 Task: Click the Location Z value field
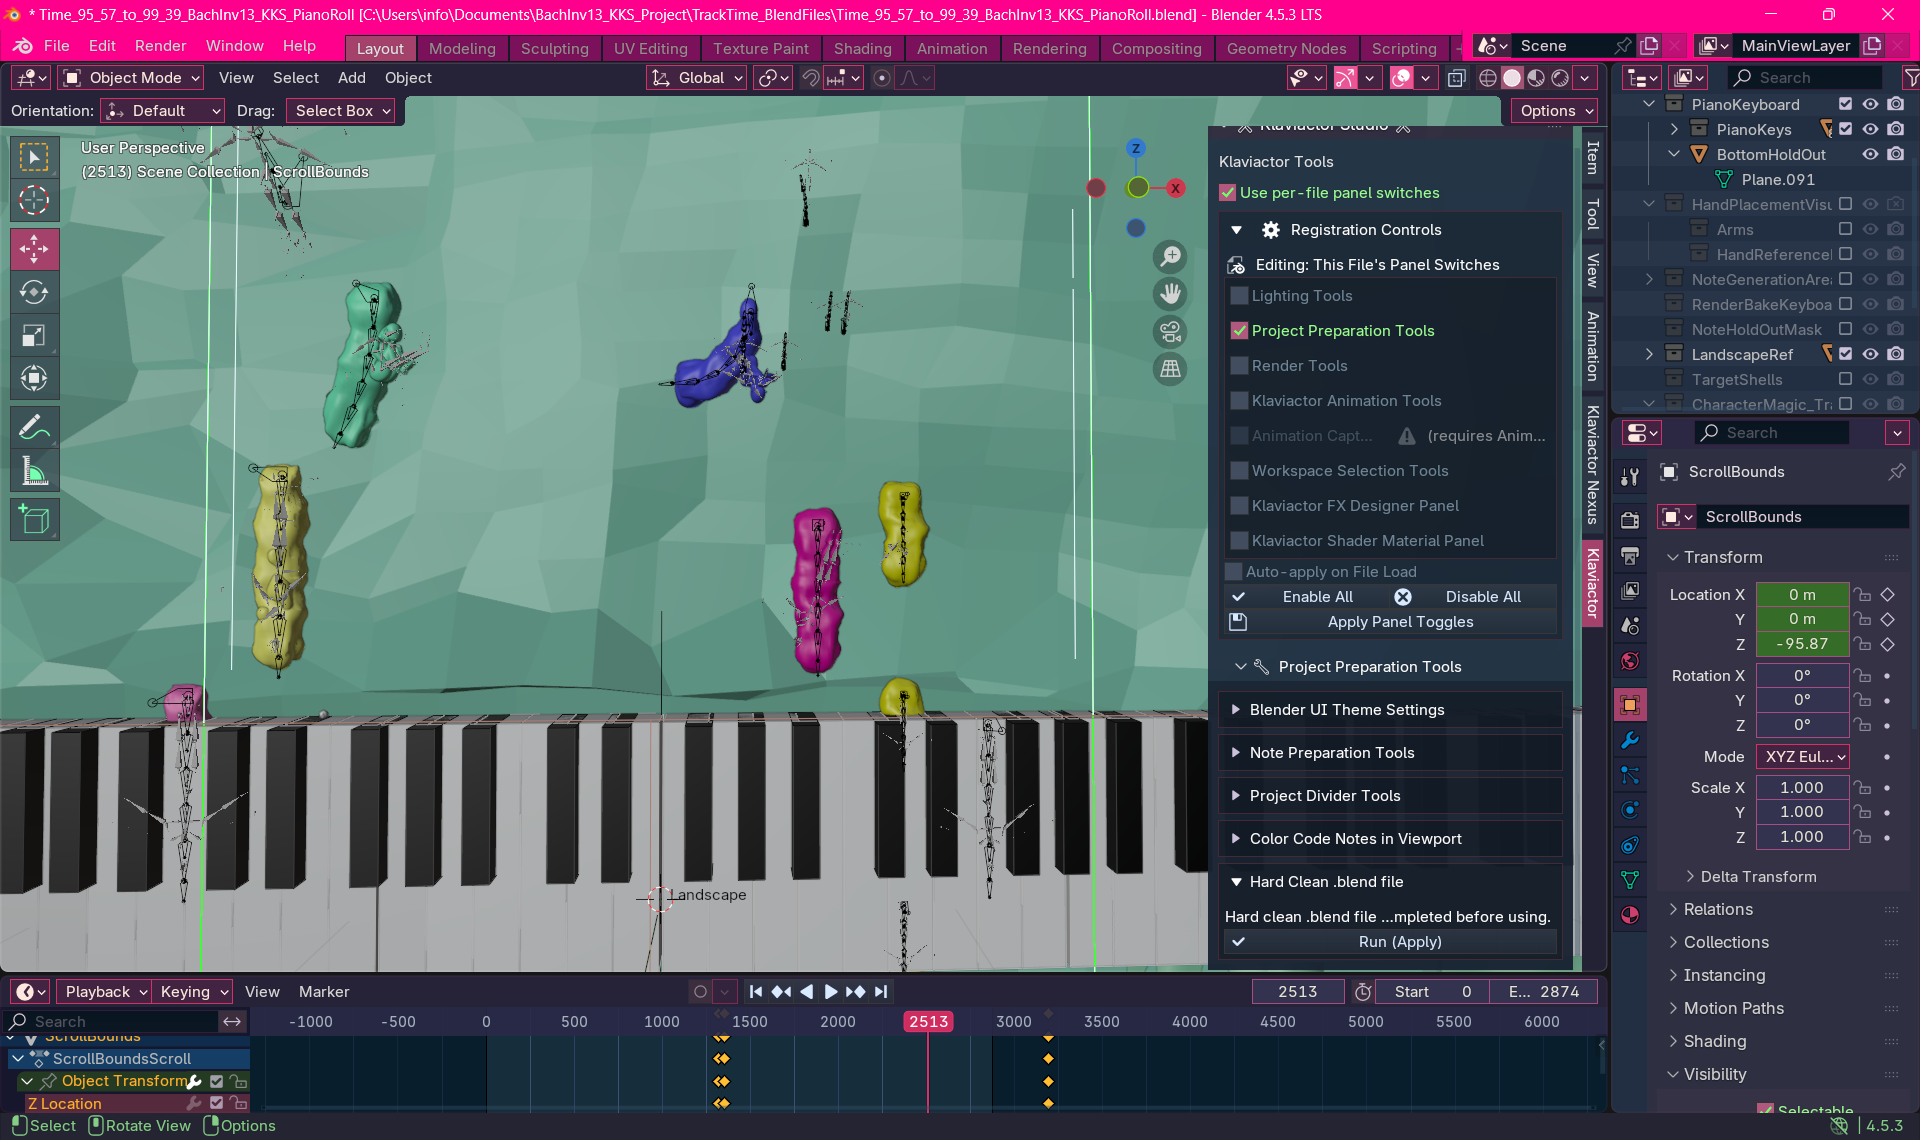click(1802, 645)
